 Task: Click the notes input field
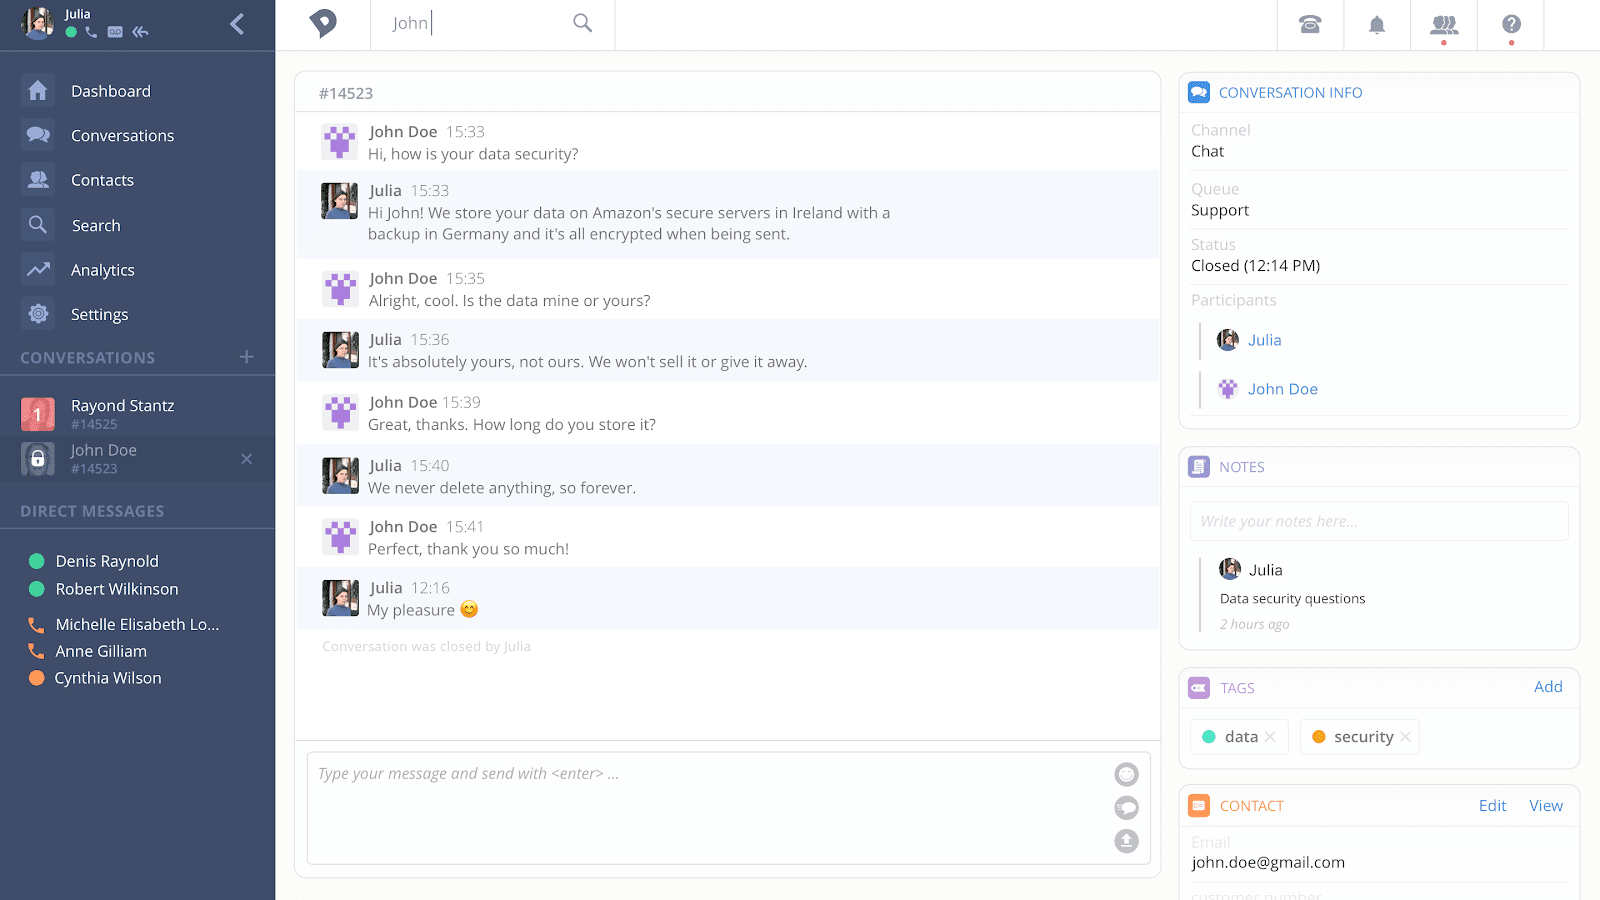1378,521
